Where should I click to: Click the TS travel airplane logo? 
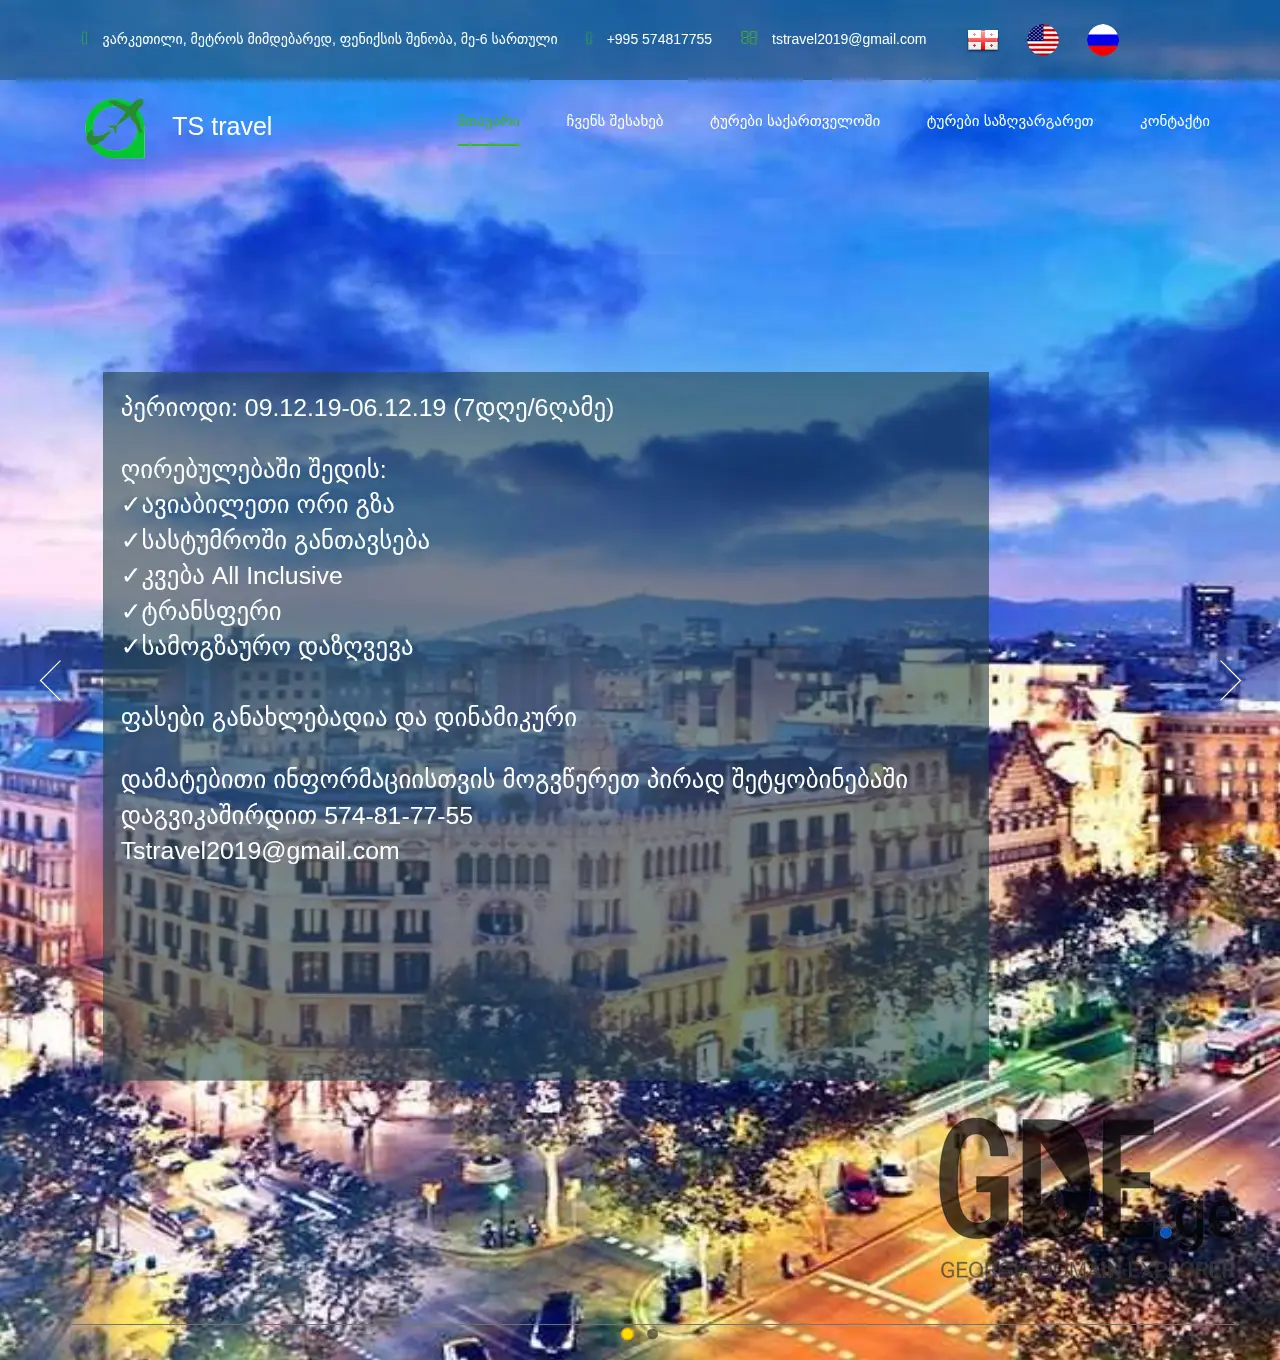115,127
